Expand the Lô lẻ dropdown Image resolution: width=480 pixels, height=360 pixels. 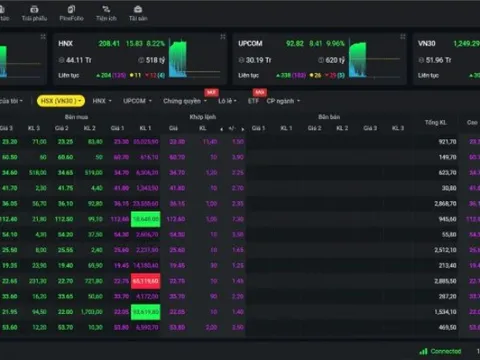point(227,101)
